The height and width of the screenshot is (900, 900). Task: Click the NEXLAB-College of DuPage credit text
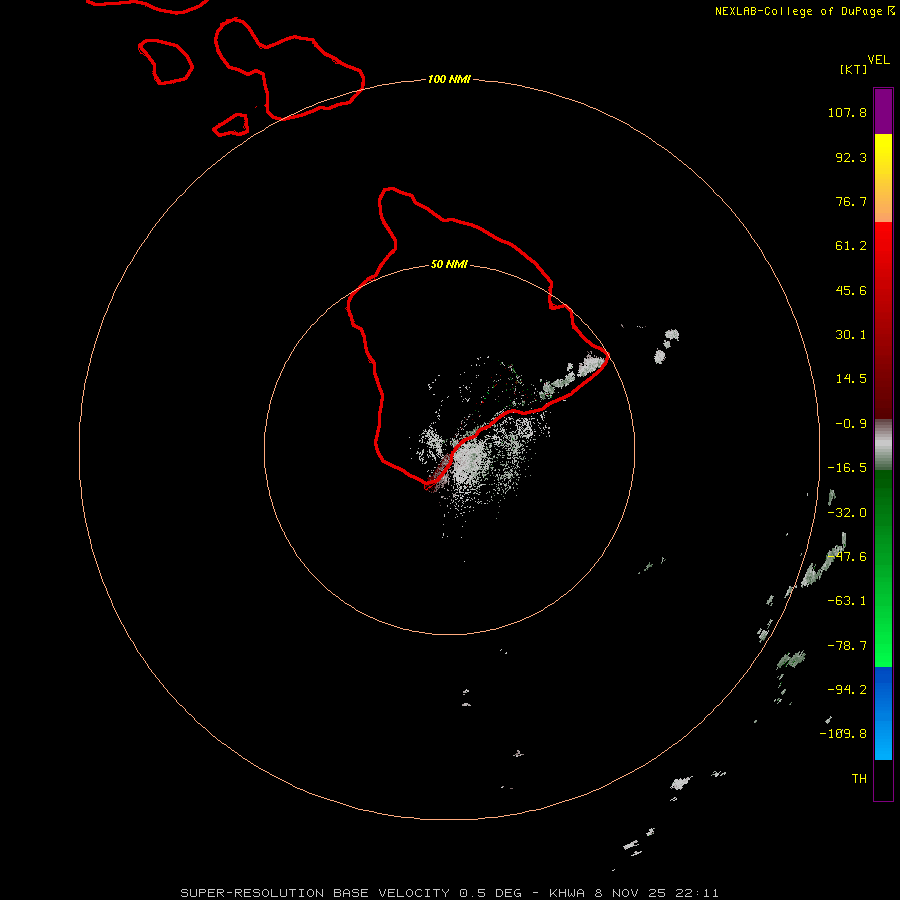800,11
